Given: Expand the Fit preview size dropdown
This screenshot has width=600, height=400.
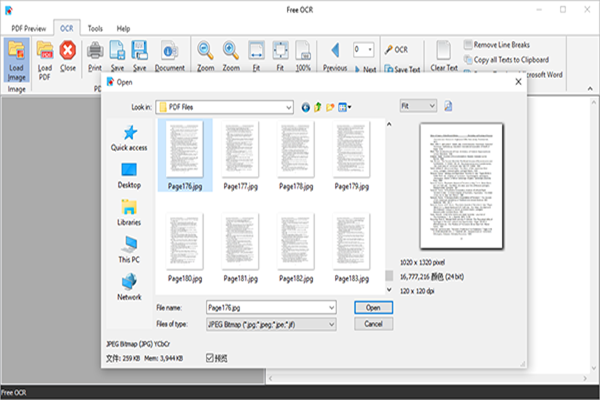Looking at the screenshot, I should 431,105.
